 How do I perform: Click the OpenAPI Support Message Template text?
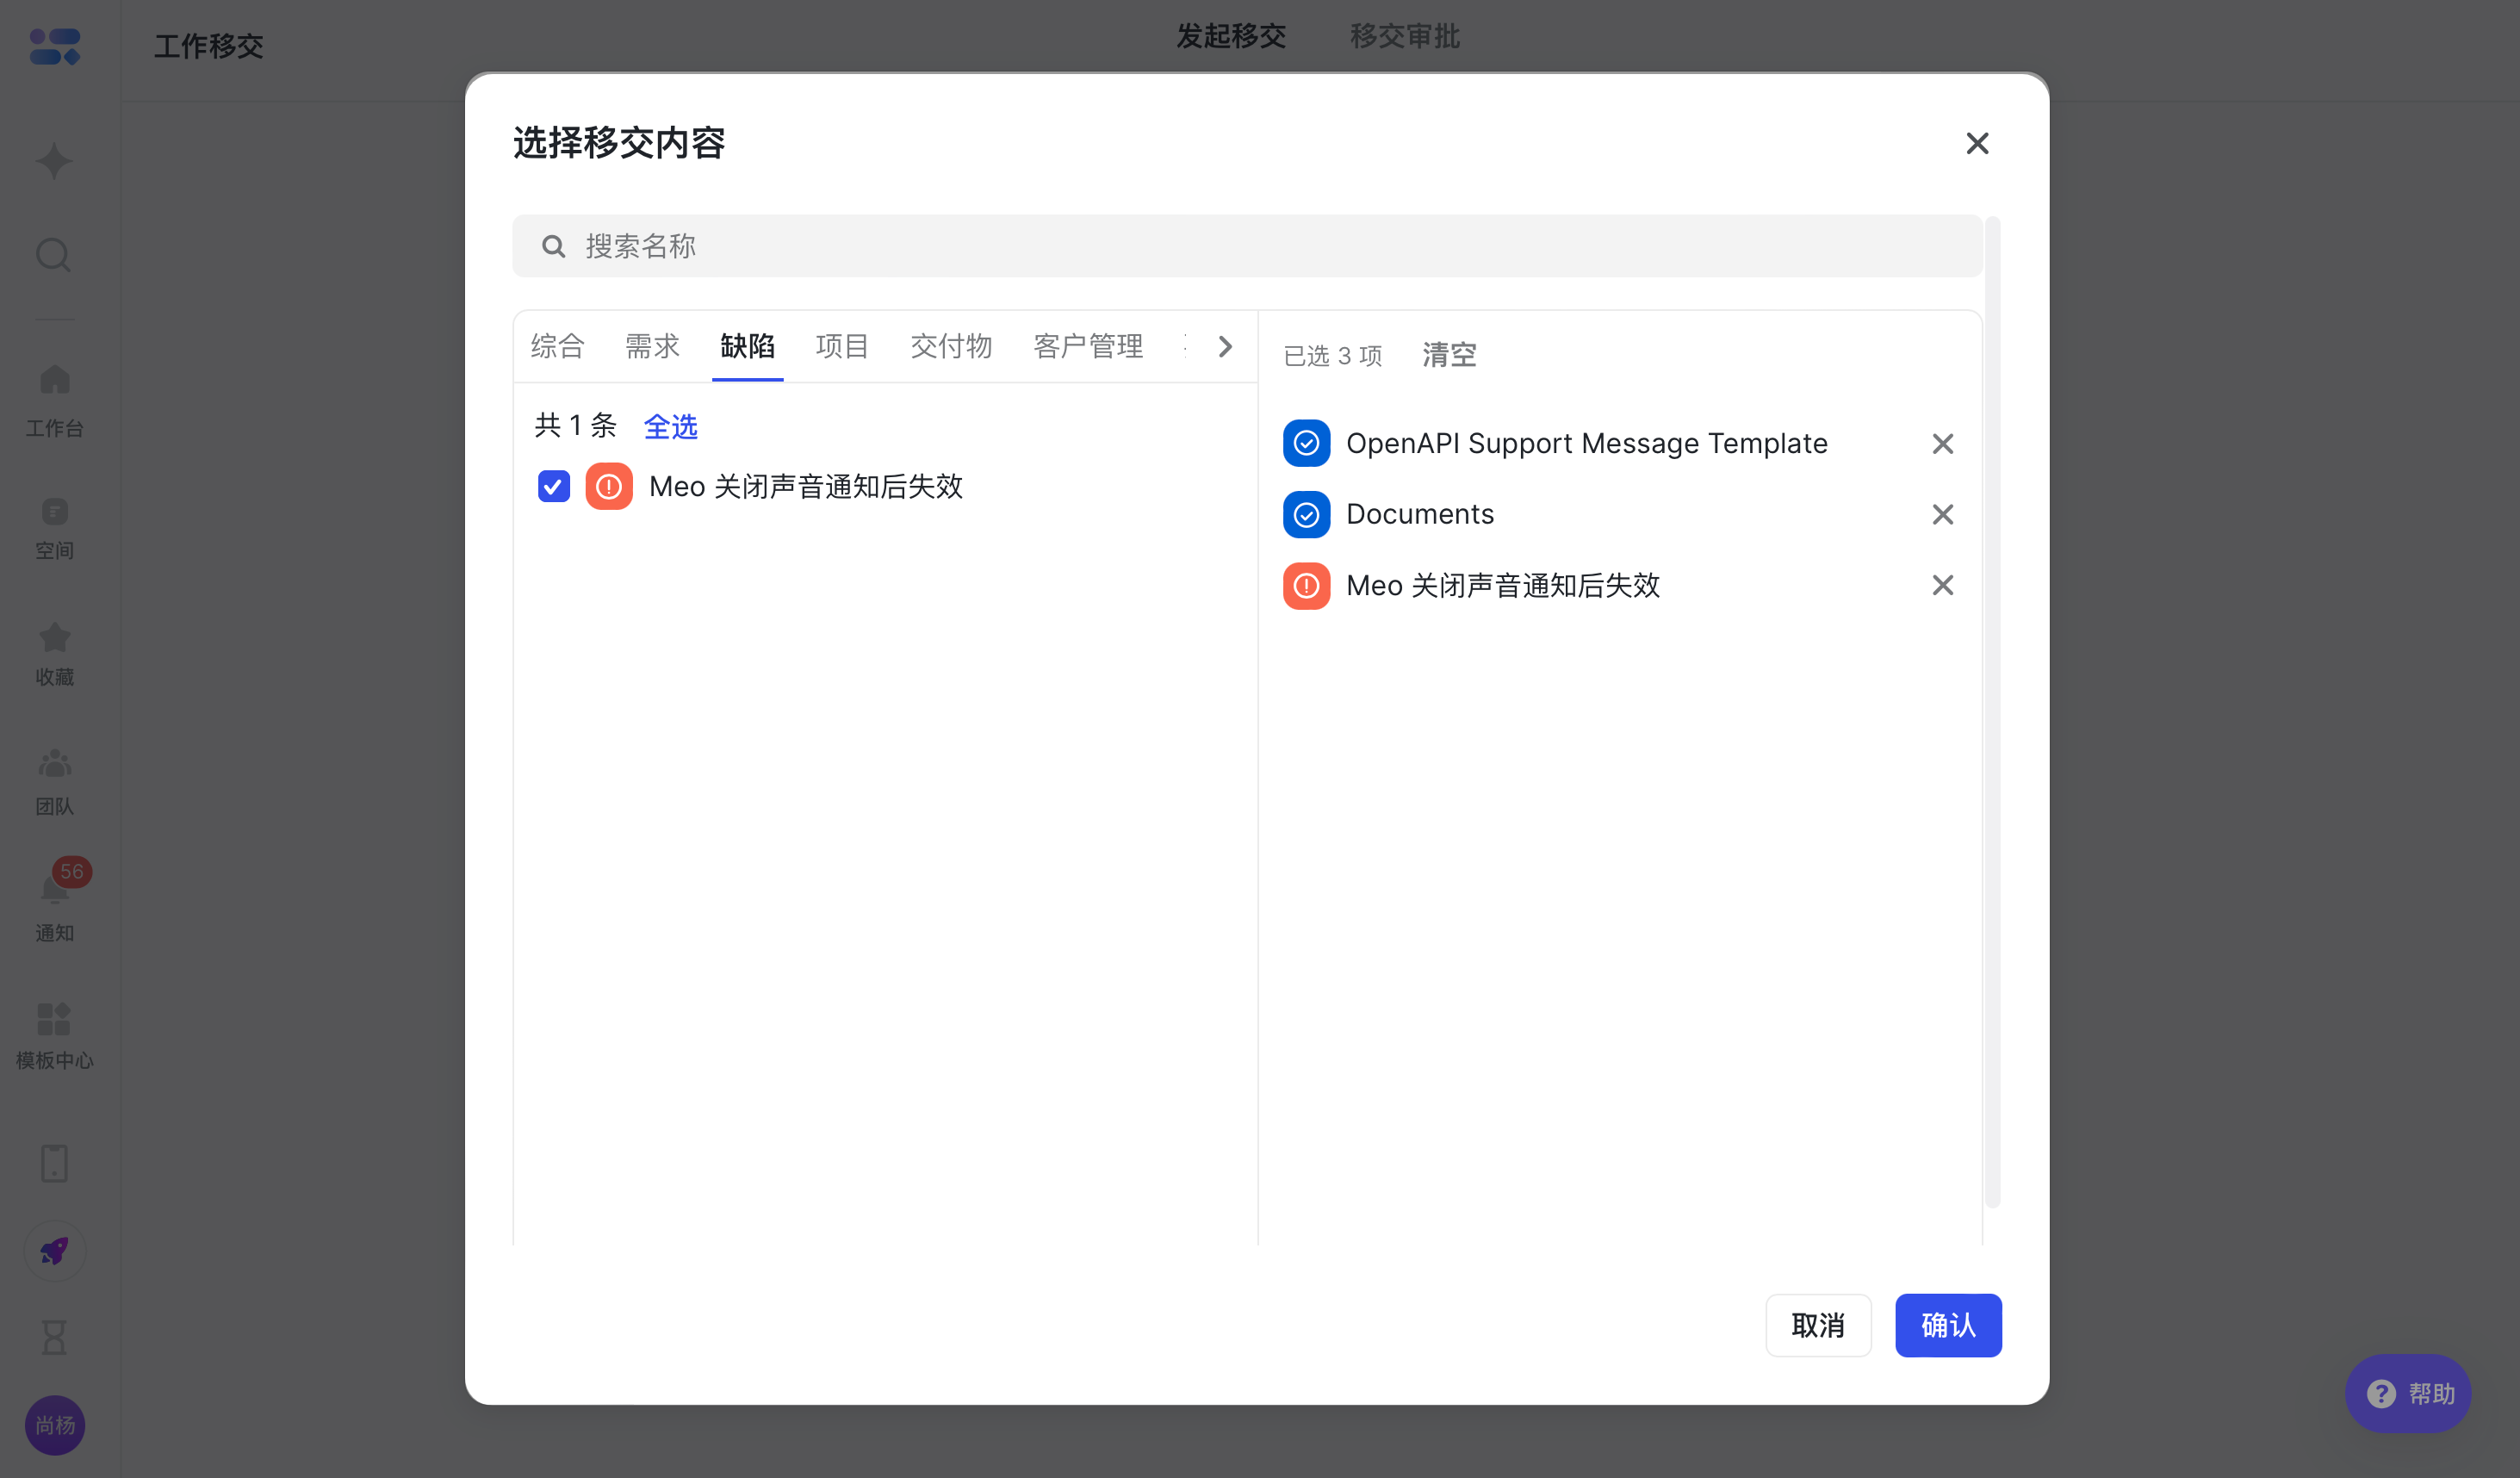(1587, 443)
